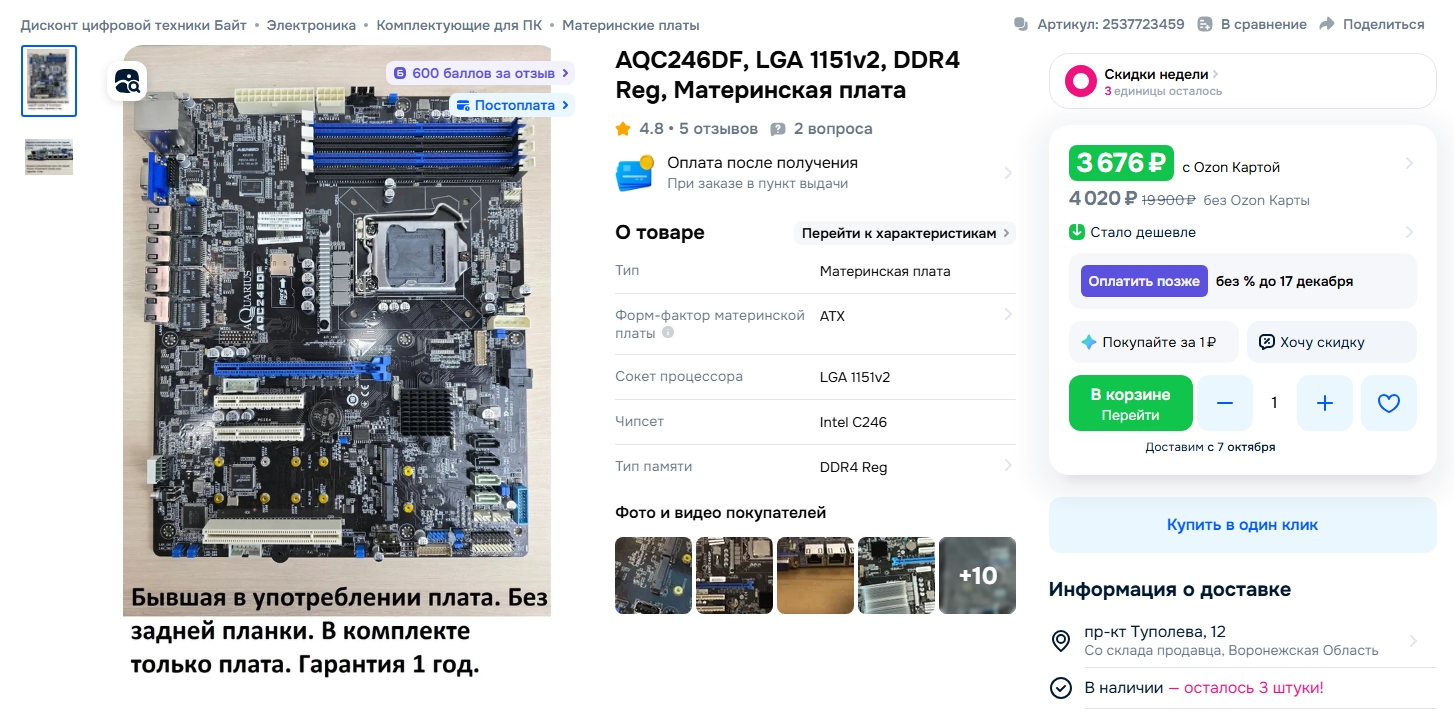
Task: Click the questions speech bubble icon
Action: 778,129
